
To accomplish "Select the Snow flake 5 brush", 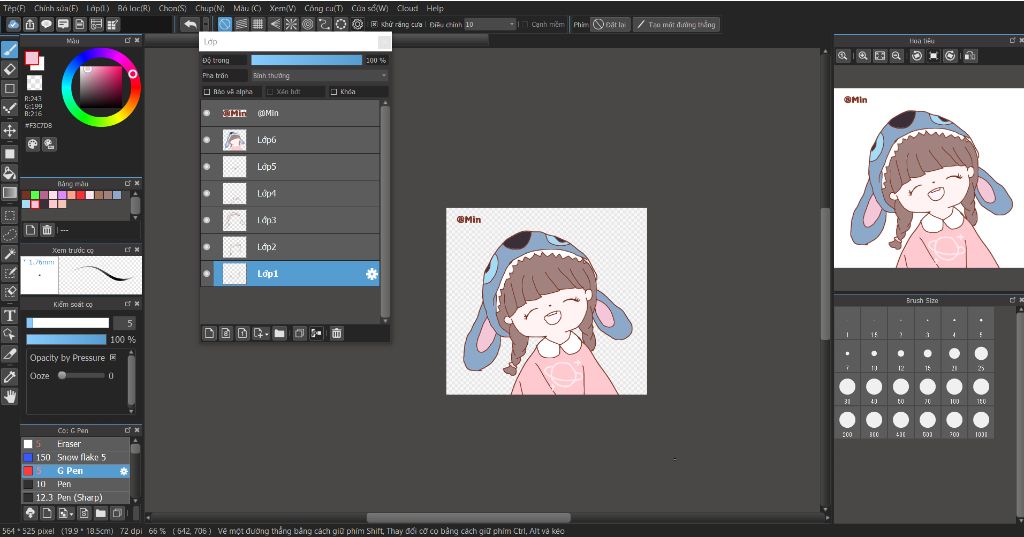I will pyautogui.click(x=76, y=457).
